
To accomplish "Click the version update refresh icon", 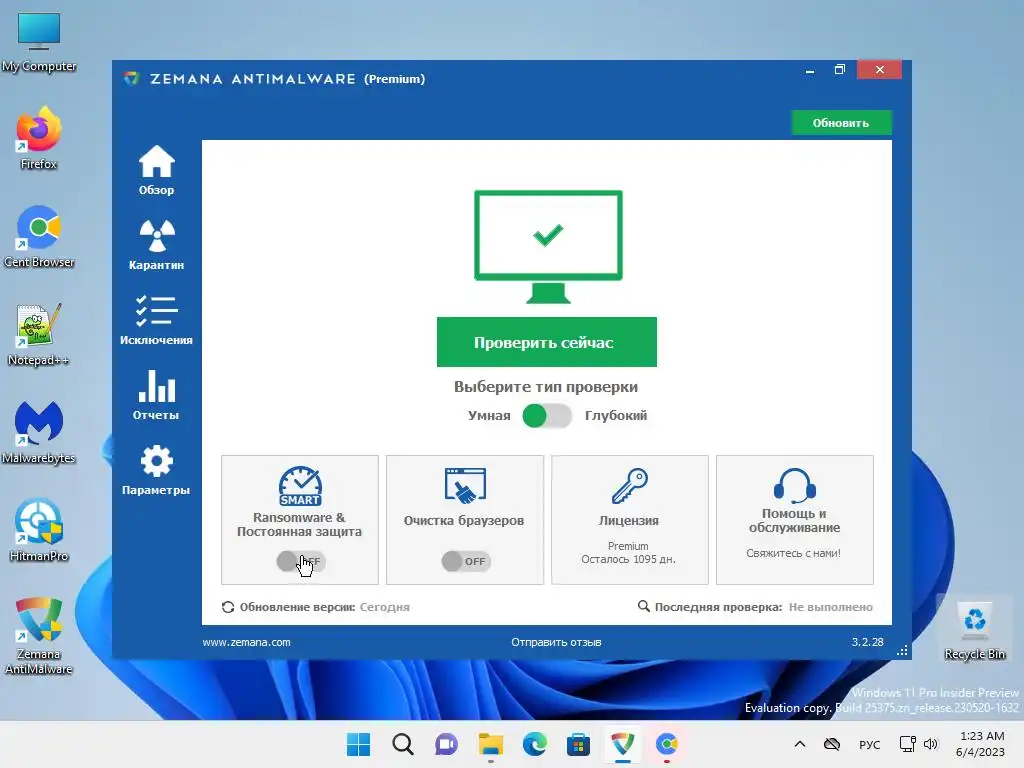I will 228,607.
